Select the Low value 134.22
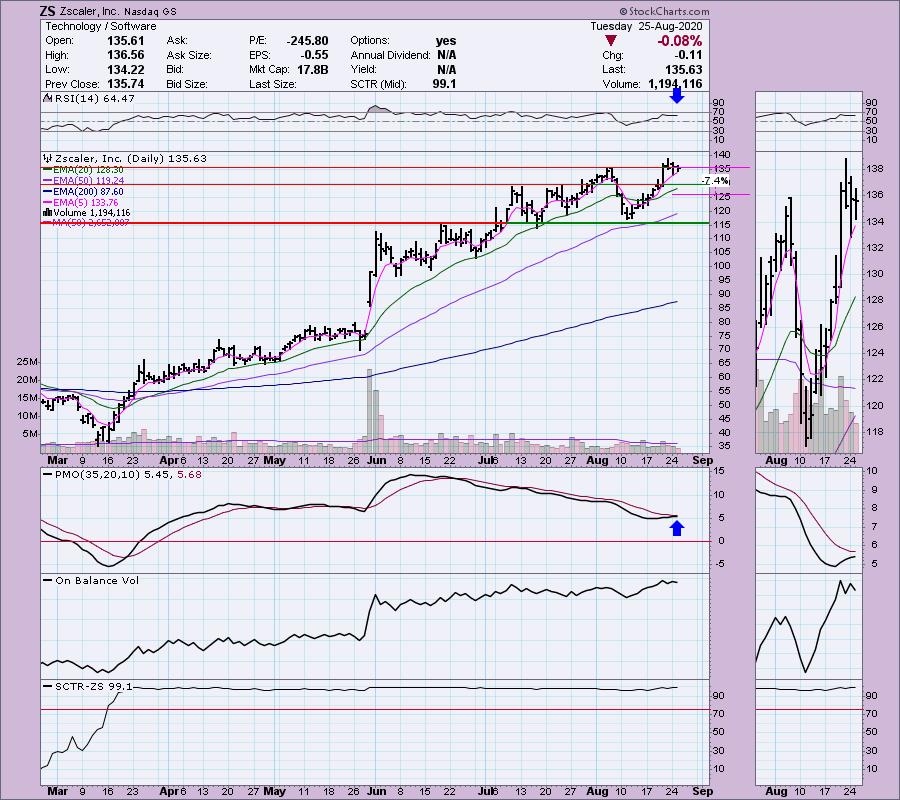Screen dimensions: 900x800 [x=126, y=69]
